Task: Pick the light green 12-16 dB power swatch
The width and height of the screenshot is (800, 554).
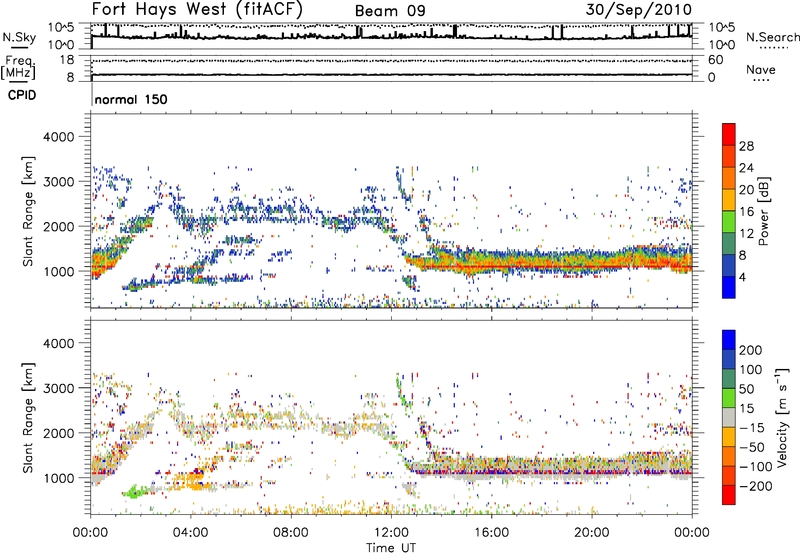Action: [729, 222]
